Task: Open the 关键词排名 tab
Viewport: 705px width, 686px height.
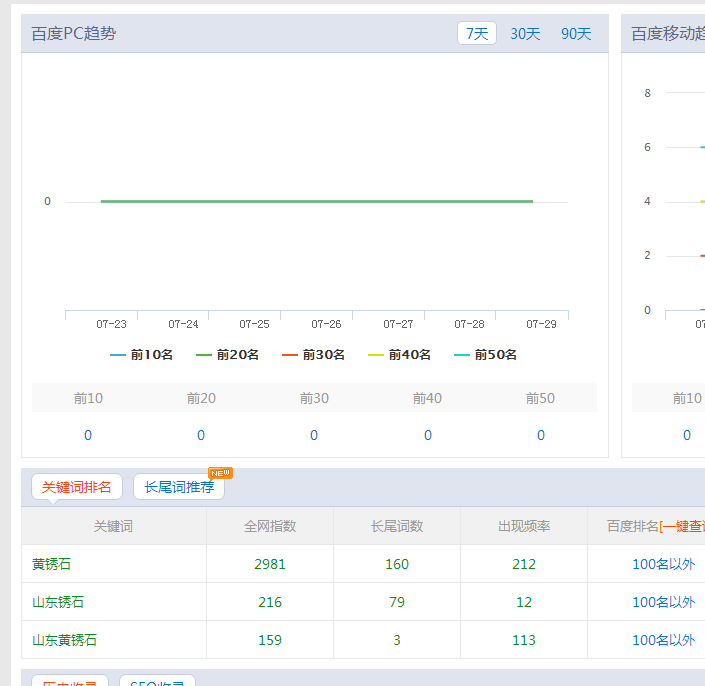Action: pos(77,487)
